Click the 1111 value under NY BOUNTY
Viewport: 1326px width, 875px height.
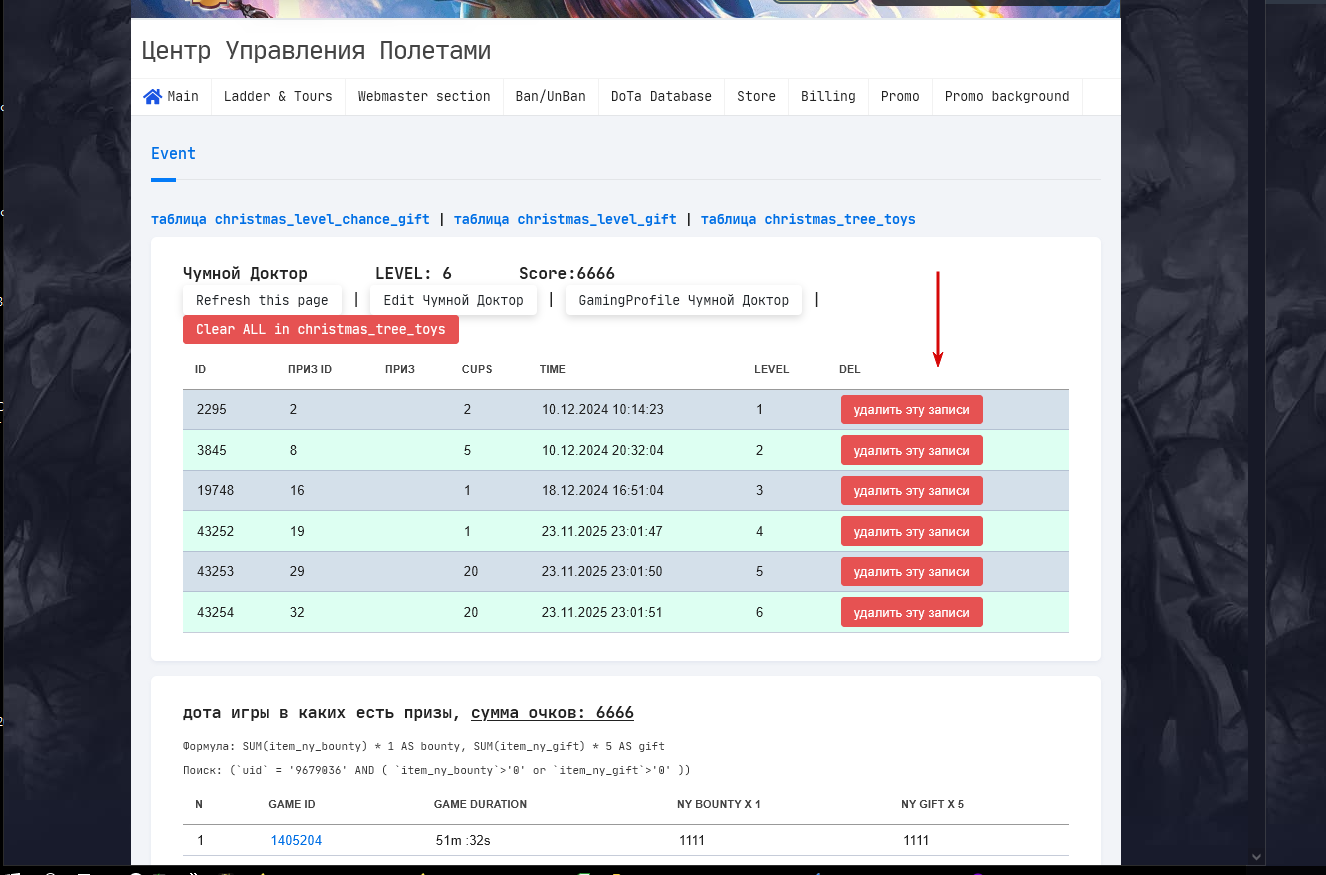tap(692, 841)
